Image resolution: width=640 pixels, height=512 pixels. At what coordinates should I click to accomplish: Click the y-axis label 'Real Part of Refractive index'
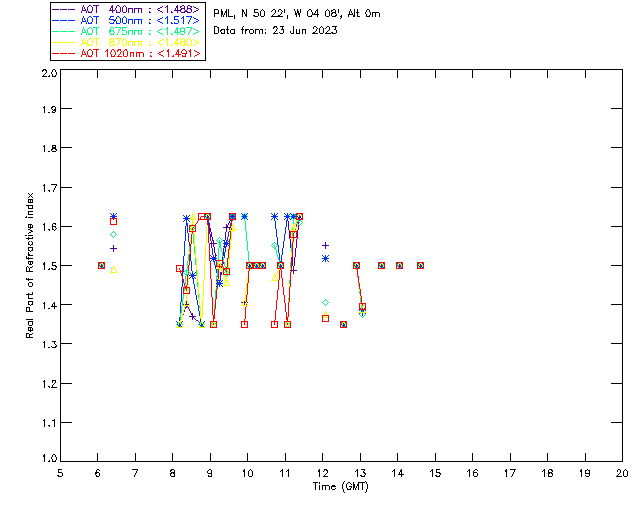[x=29, y=265]
